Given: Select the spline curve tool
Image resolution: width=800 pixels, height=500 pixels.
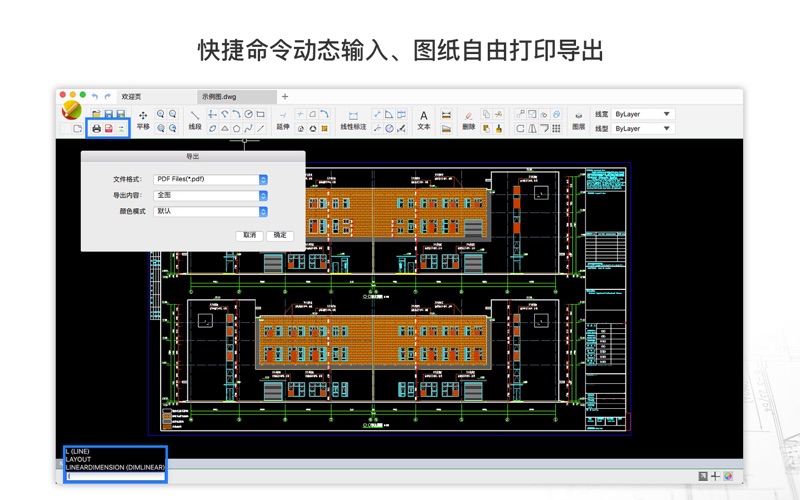Looking at the screenshot, I should (x=248, y=129).
